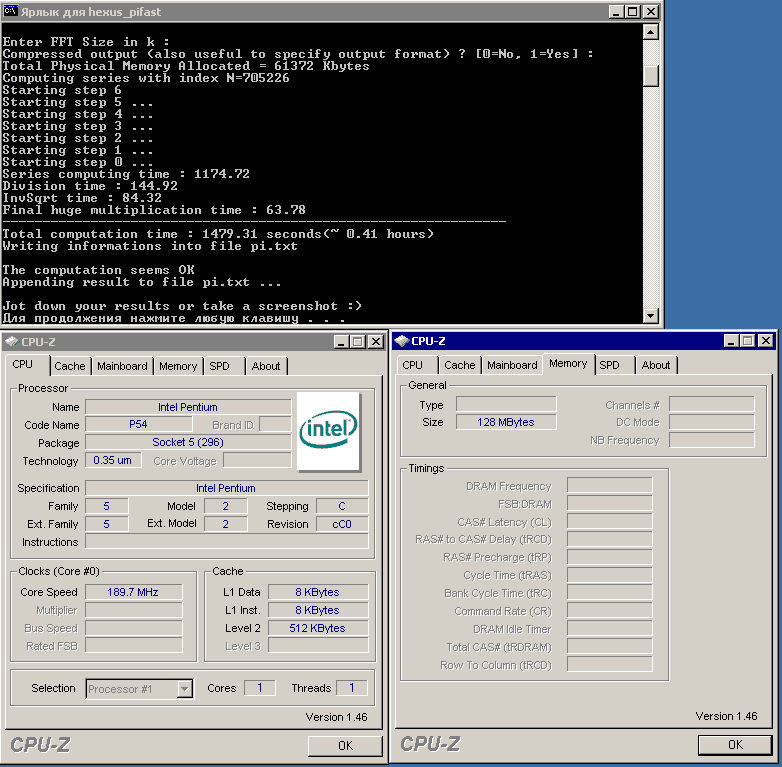
Task: Open About tab in right CPU-Z window
Action: (x=656, y=365)
